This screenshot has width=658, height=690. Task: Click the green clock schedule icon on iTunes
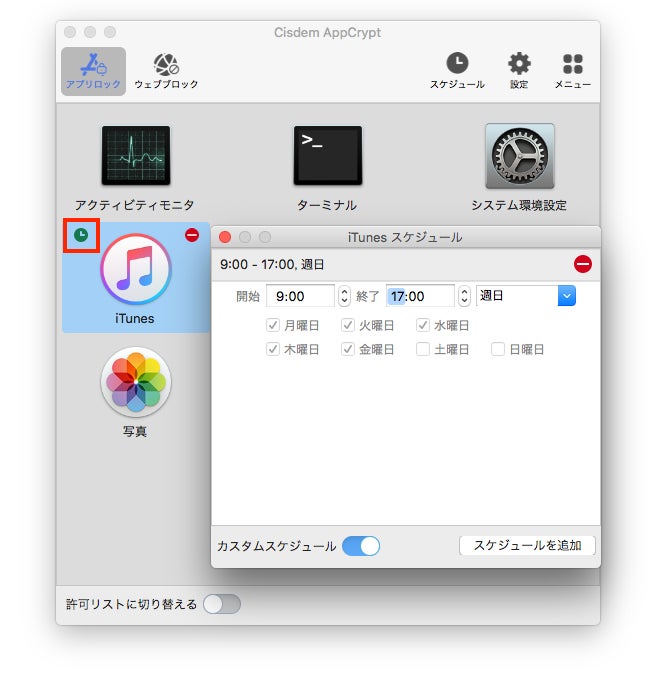[81, 235]
